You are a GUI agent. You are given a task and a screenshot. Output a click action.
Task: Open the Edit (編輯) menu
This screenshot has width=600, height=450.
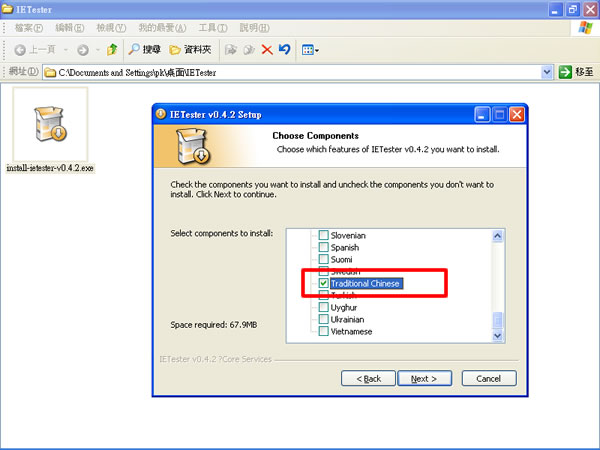coord(70,28)
